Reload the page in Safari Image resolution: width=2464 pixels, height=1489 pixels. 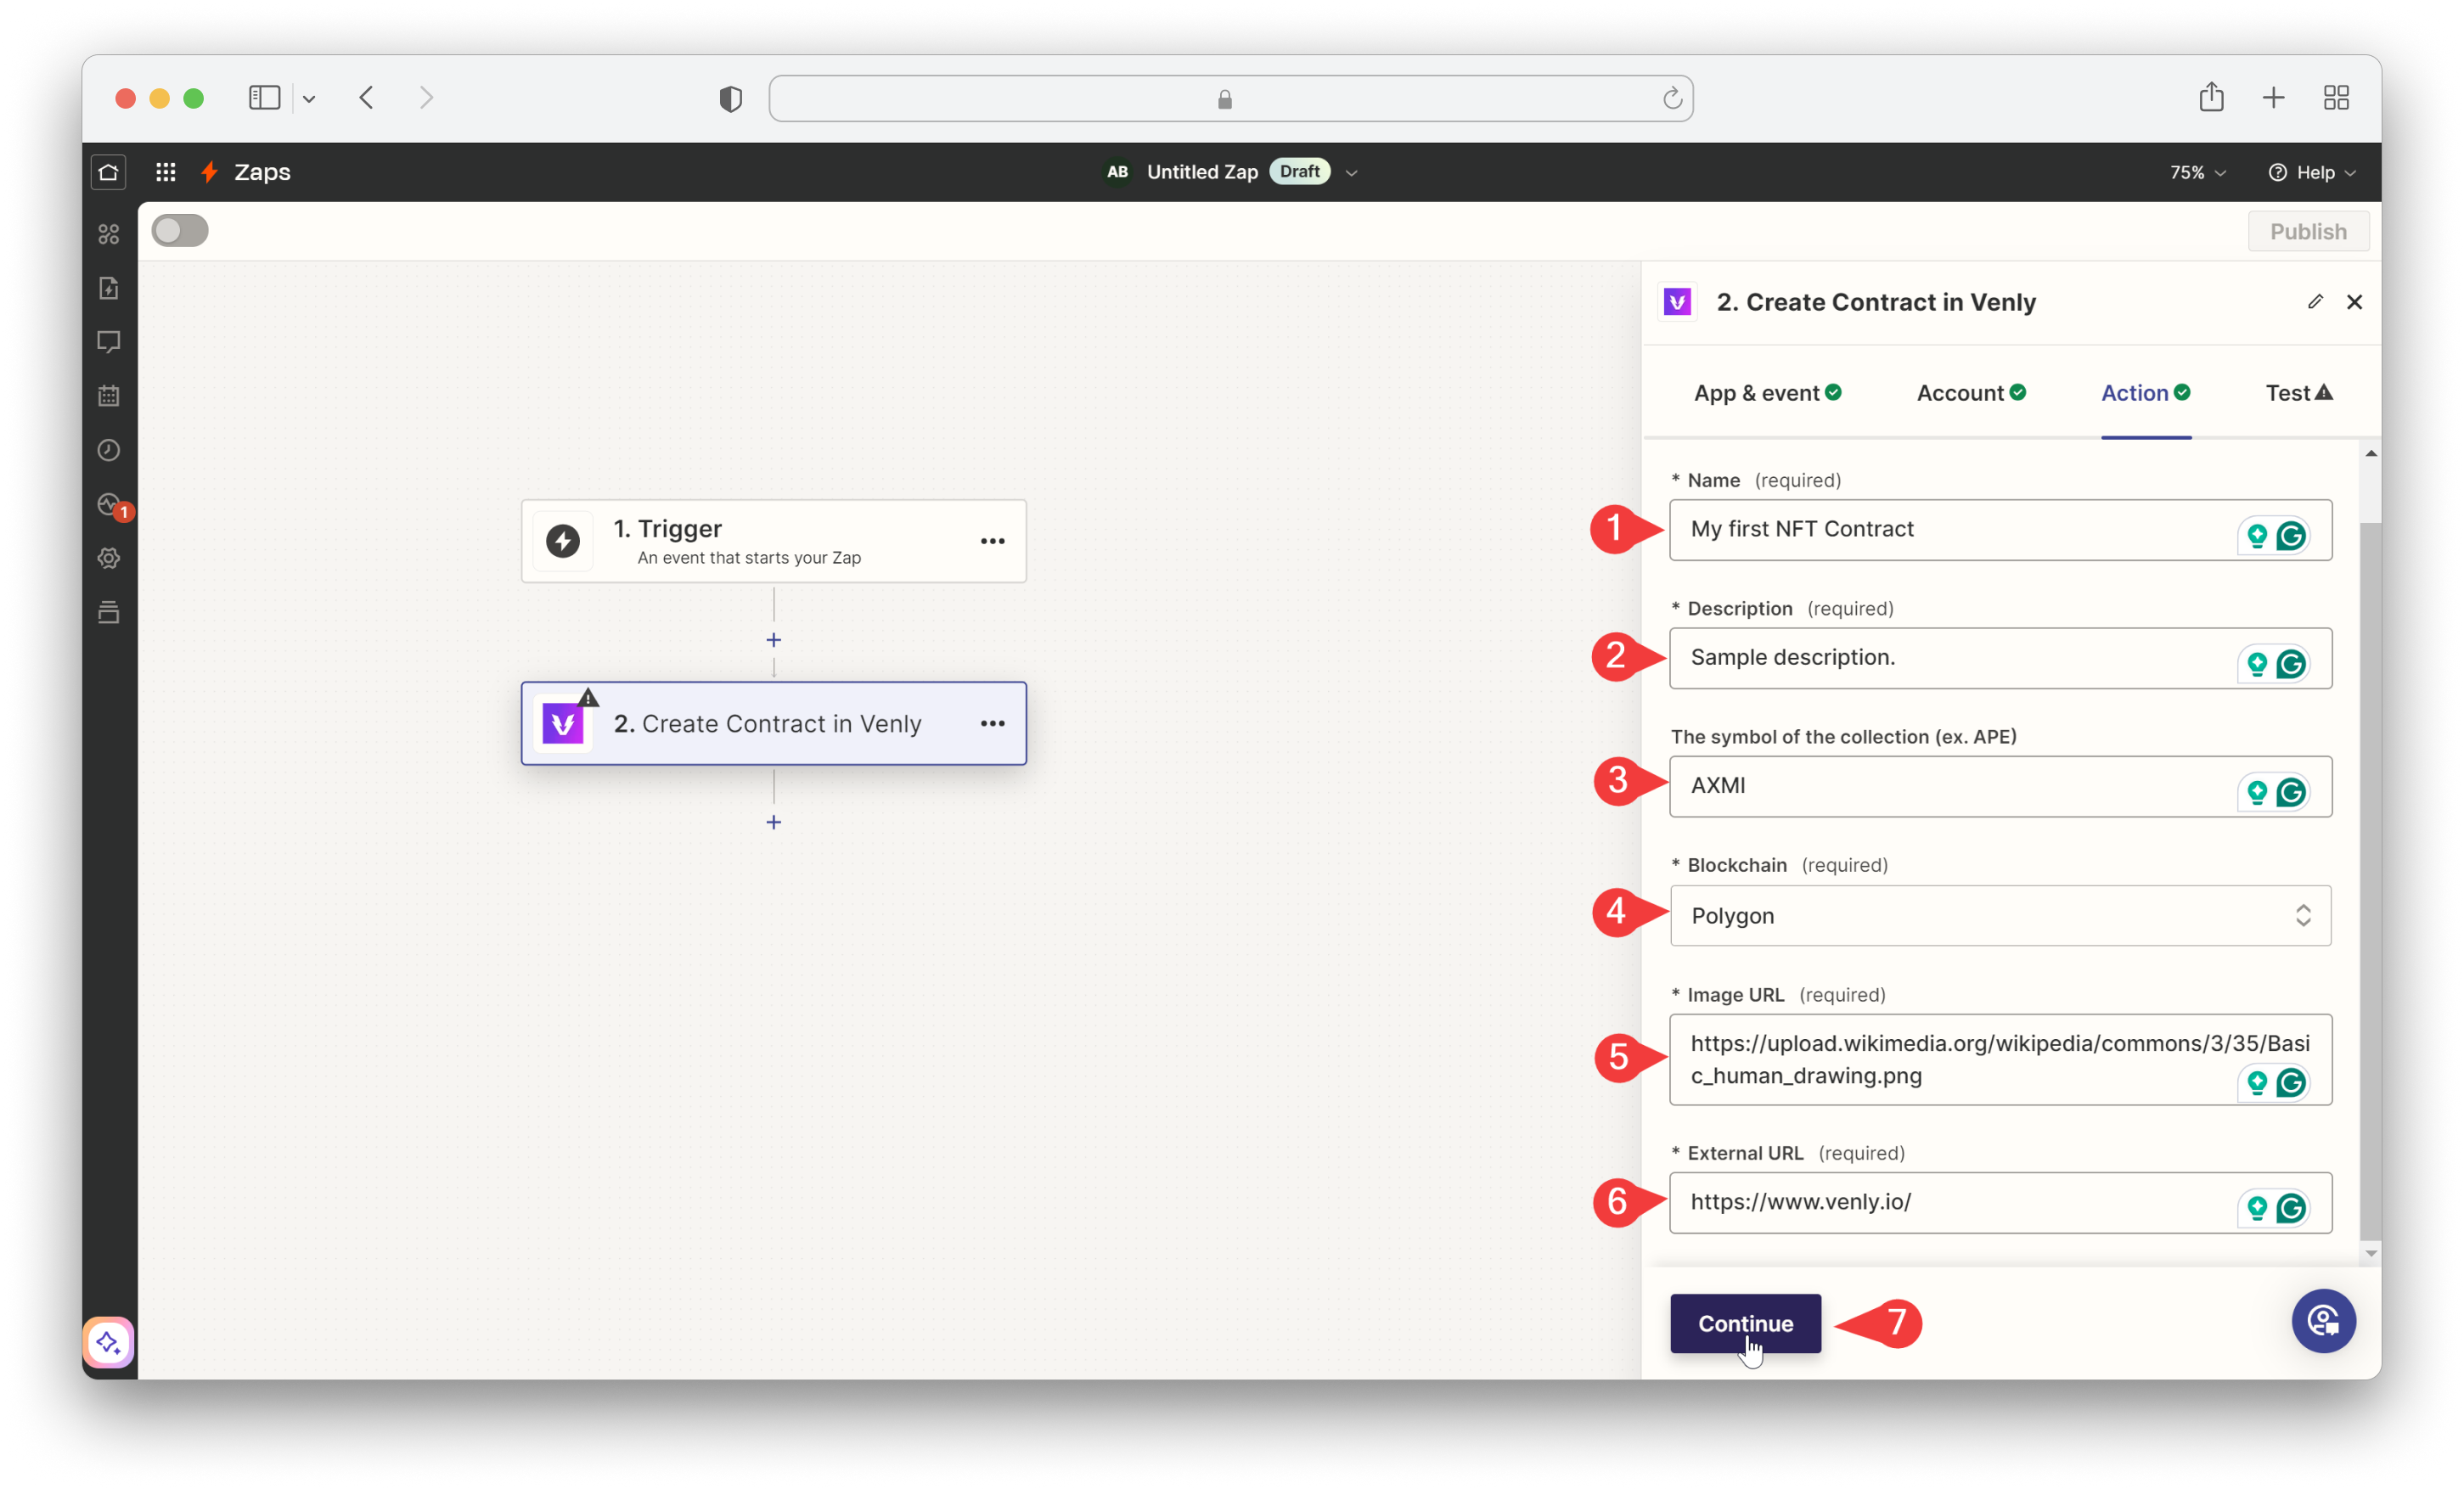tap(1672, 98)
